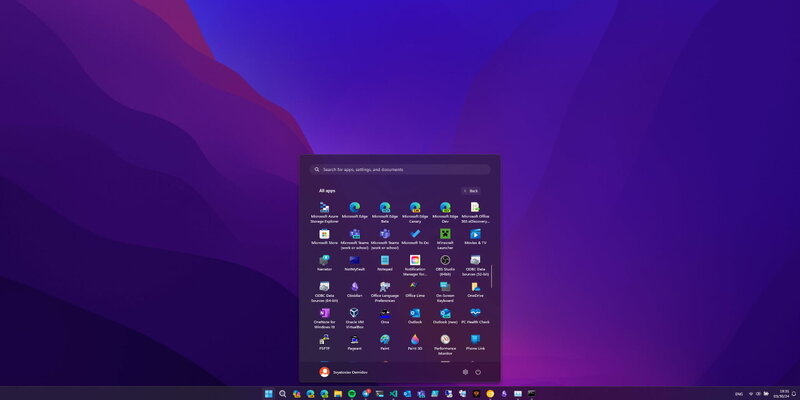Image resolution: width=800 pixels, height=400 pixels.
Task: Open Movies & TV app
Action: click(476, 237)
